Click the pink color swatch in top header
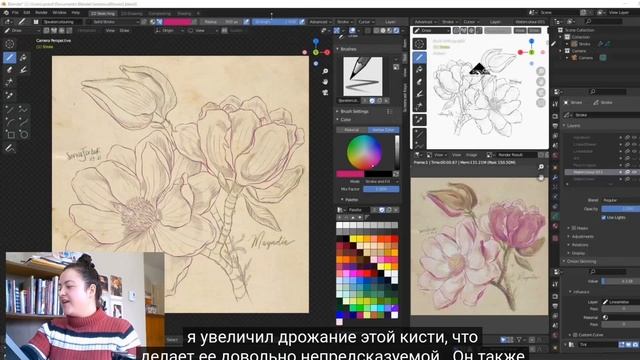 pyautogui.click(x=177, y=22)
